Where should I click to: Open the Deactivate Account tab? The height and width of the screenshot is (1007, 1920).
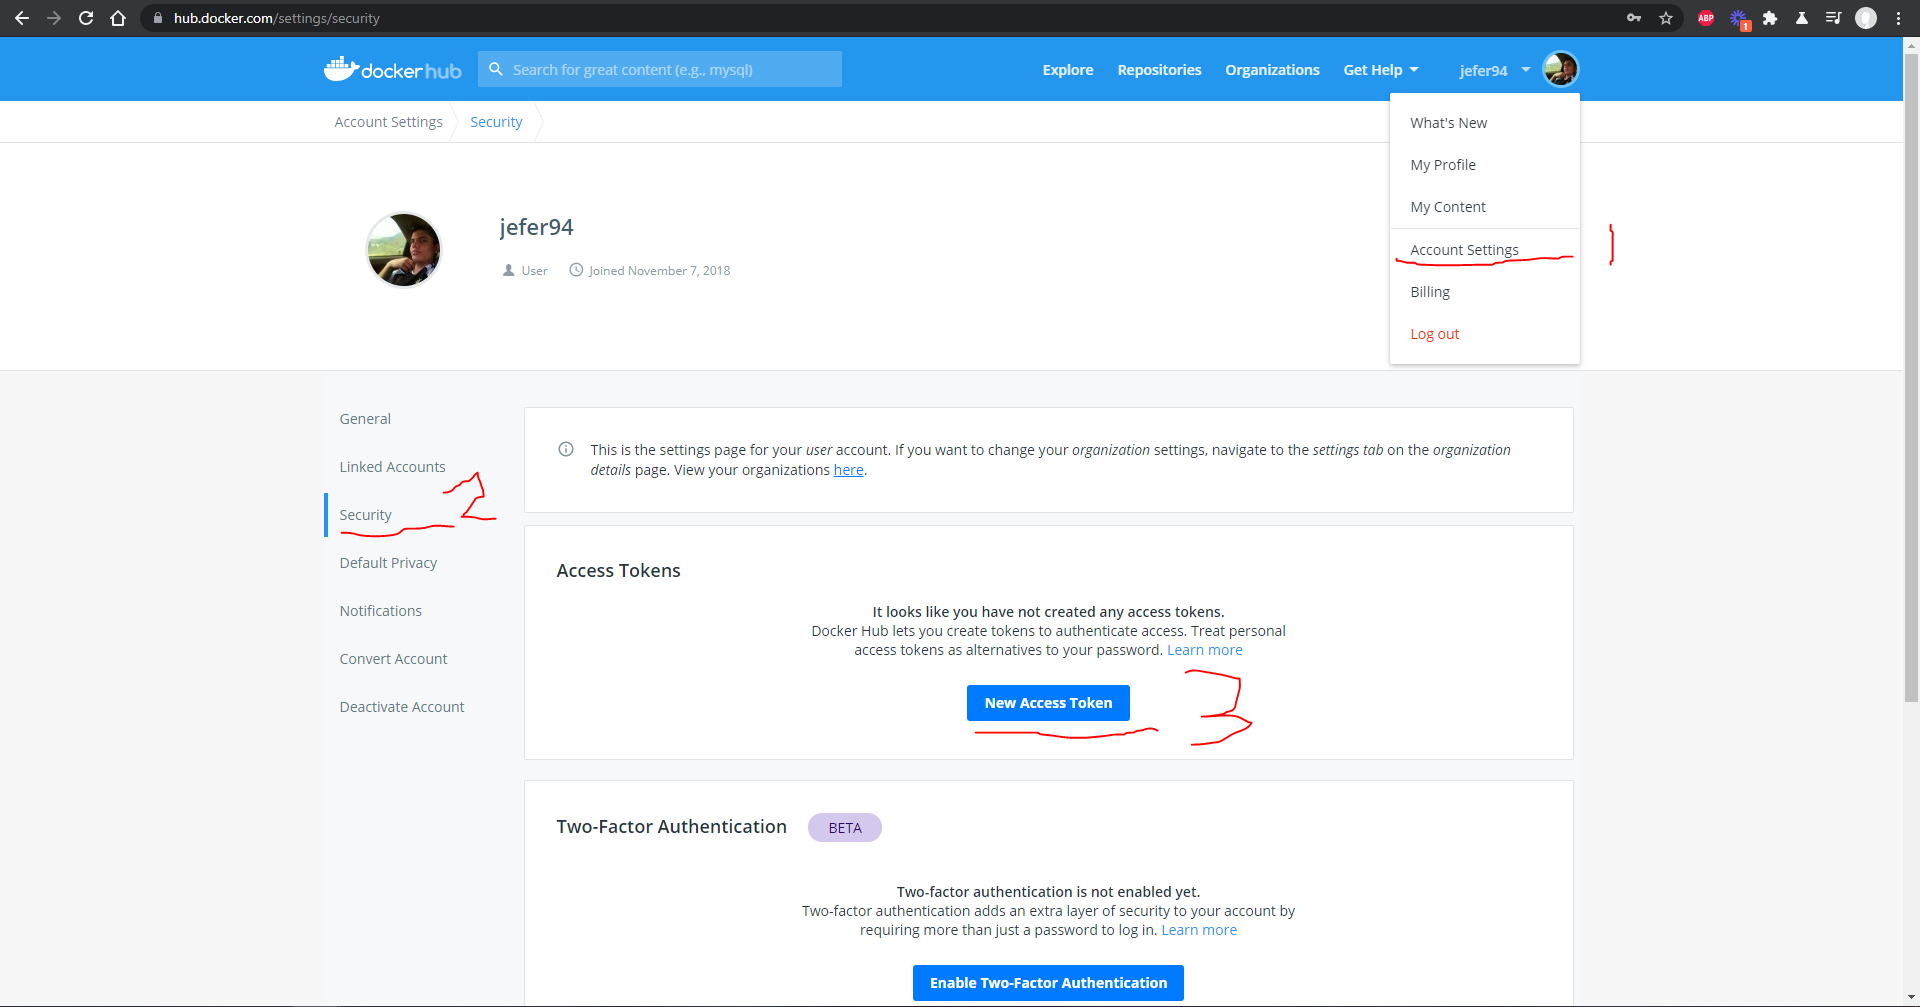[x=402, y=707]
